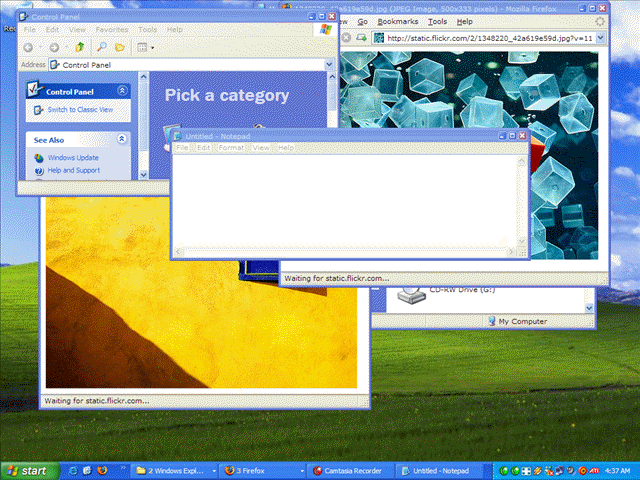640x480 pixels.
Task: Click the Control Panel sidebar scroll down arrow
Action: [x=143, y=175]
